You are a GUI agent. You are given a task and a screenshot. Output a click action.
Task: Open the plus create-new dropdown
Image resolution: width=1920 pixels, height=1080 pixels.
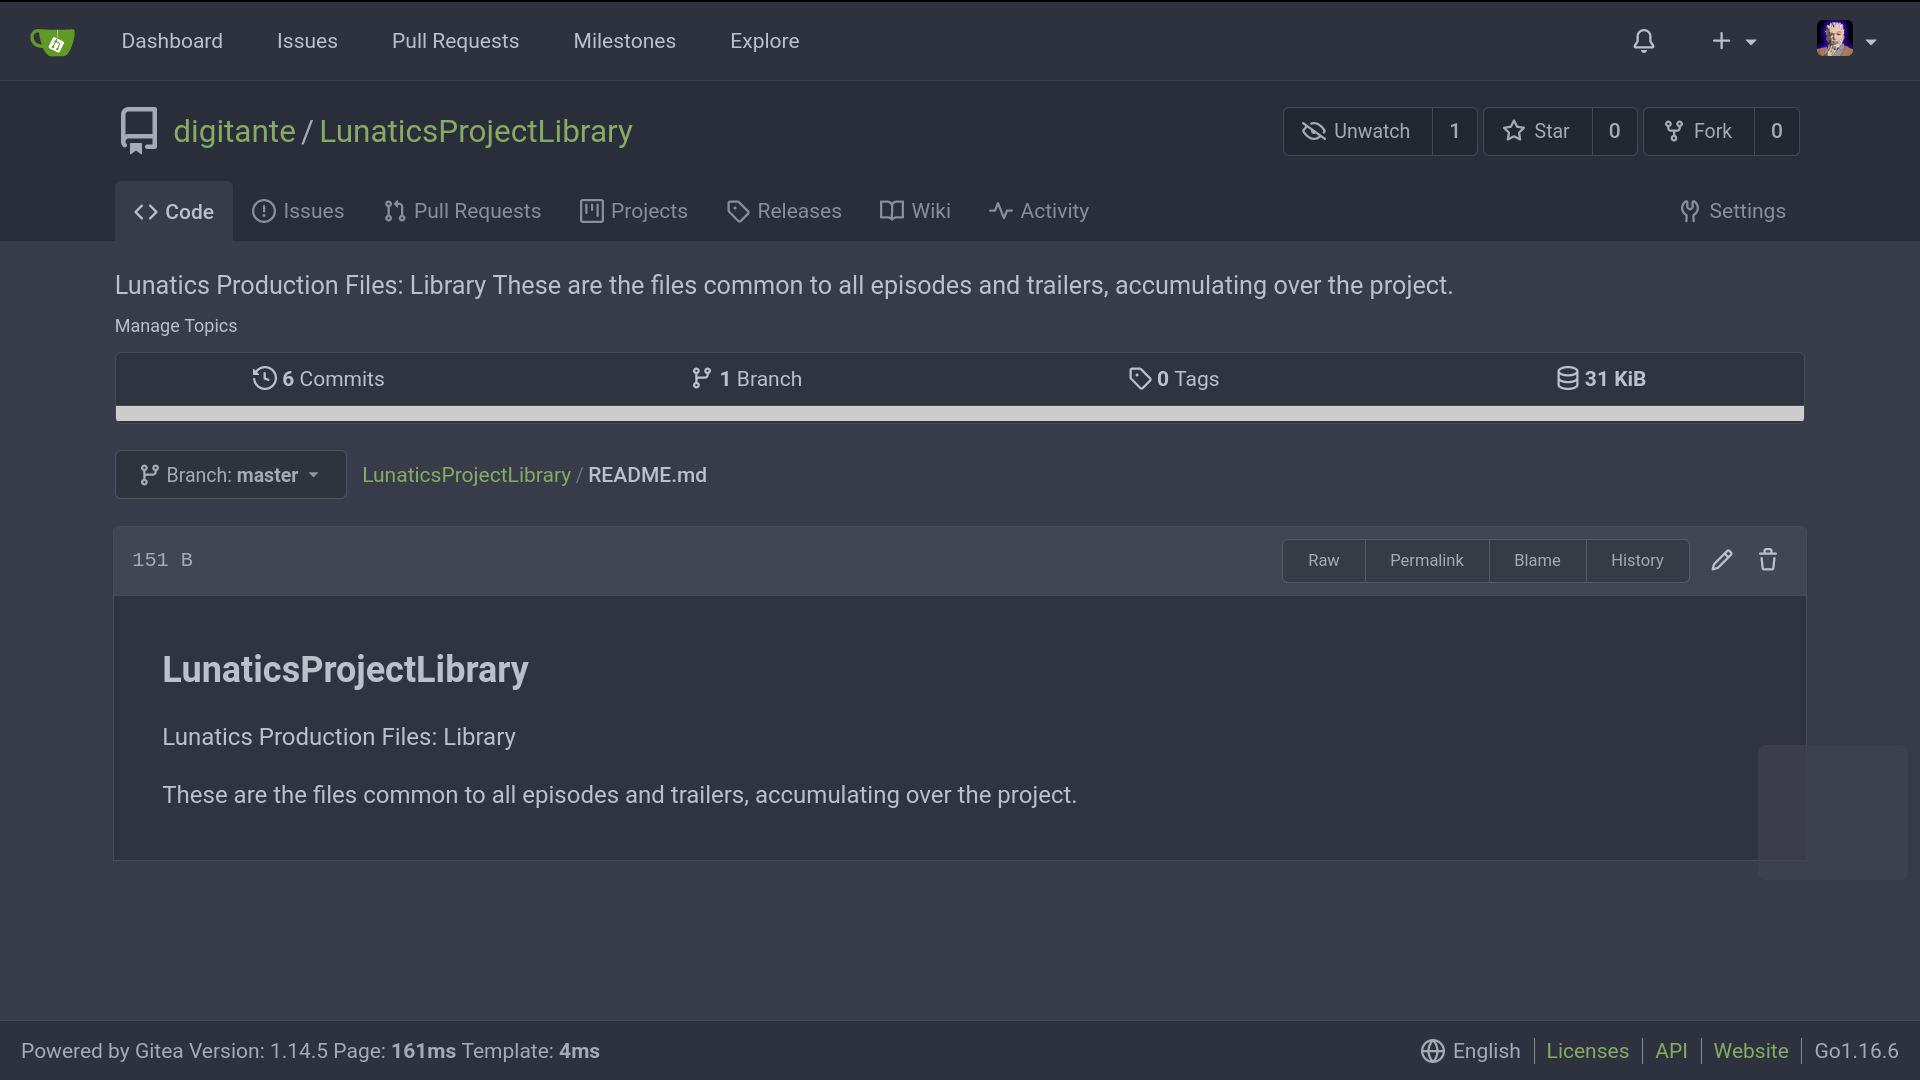1733,41
